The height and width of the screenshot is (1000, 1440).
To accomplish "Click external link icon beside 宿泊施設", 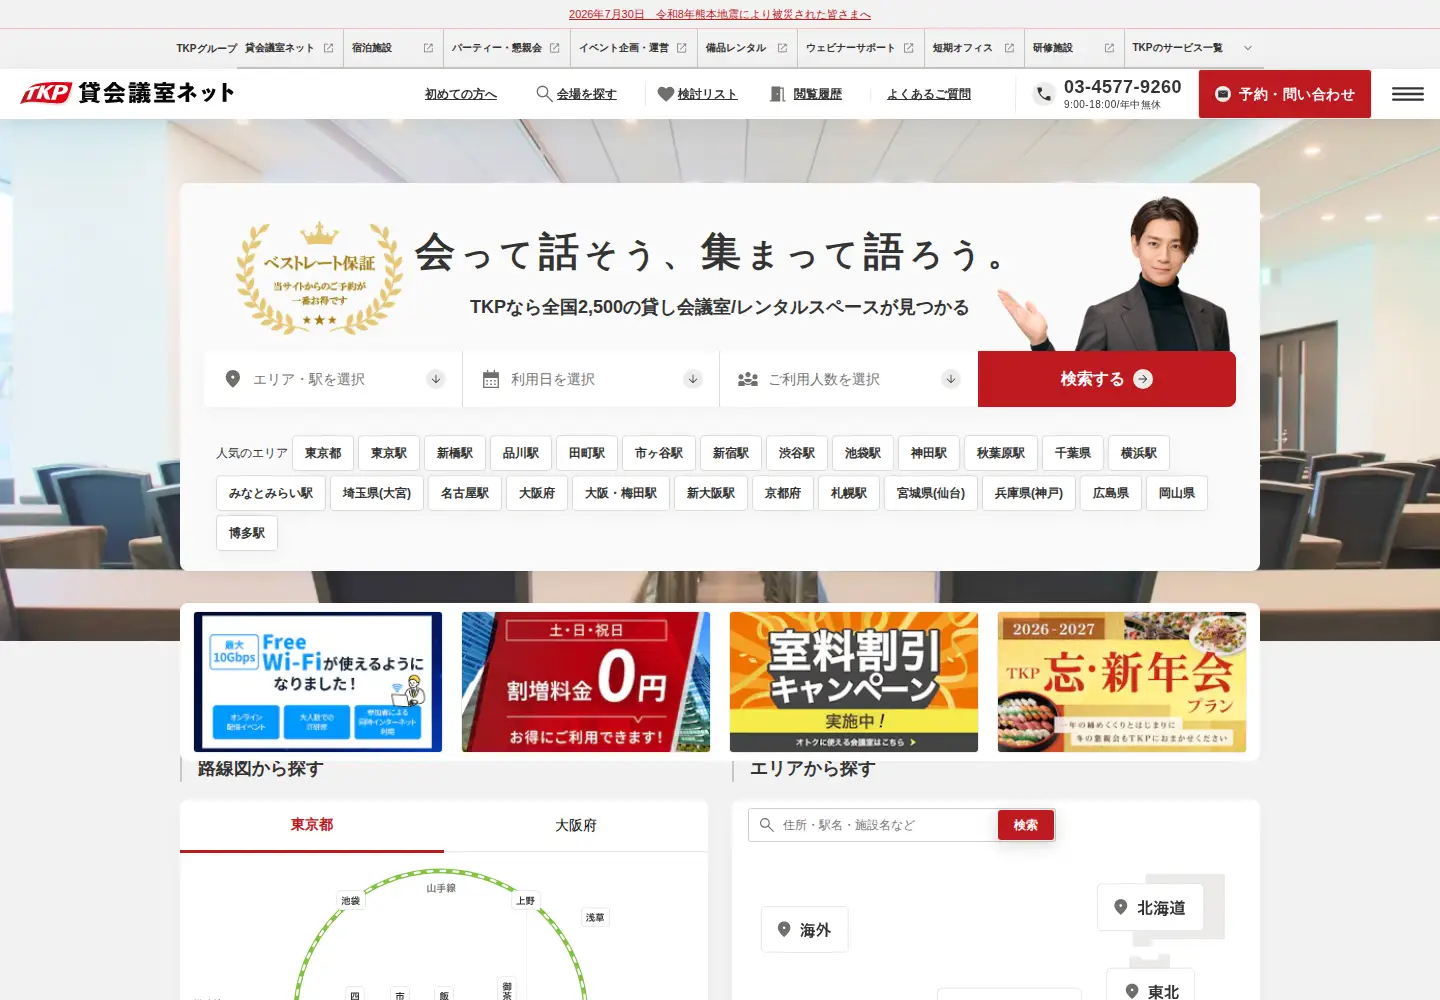I will [428, 48].
